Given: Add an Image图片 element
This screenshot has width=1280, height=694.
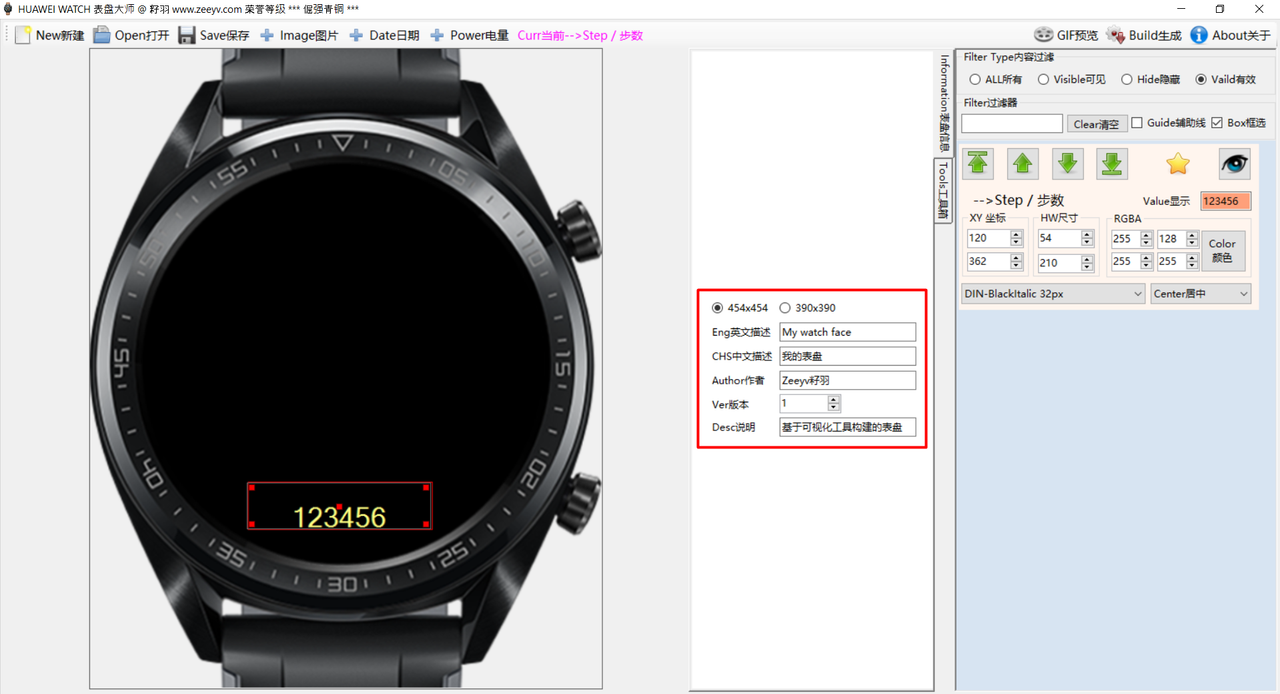Looking at the screenshot, I should (299, 35).
